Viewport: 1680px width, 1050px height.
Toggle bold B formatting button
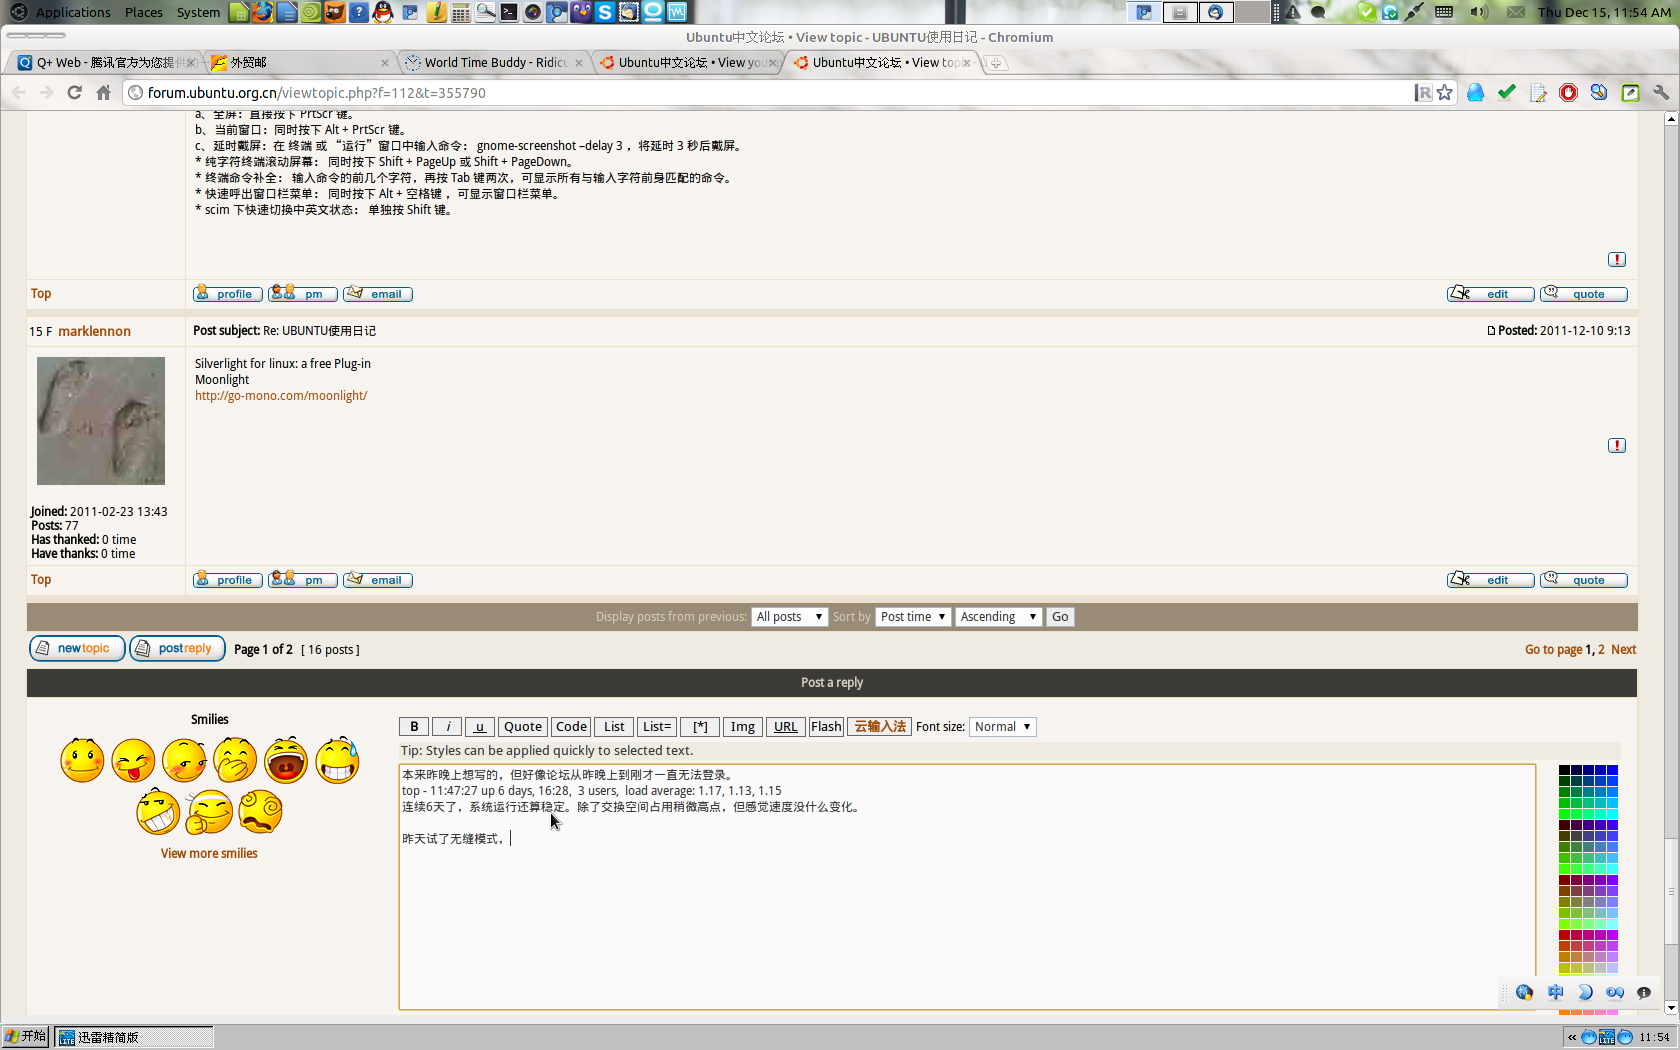tap(414, 726)
